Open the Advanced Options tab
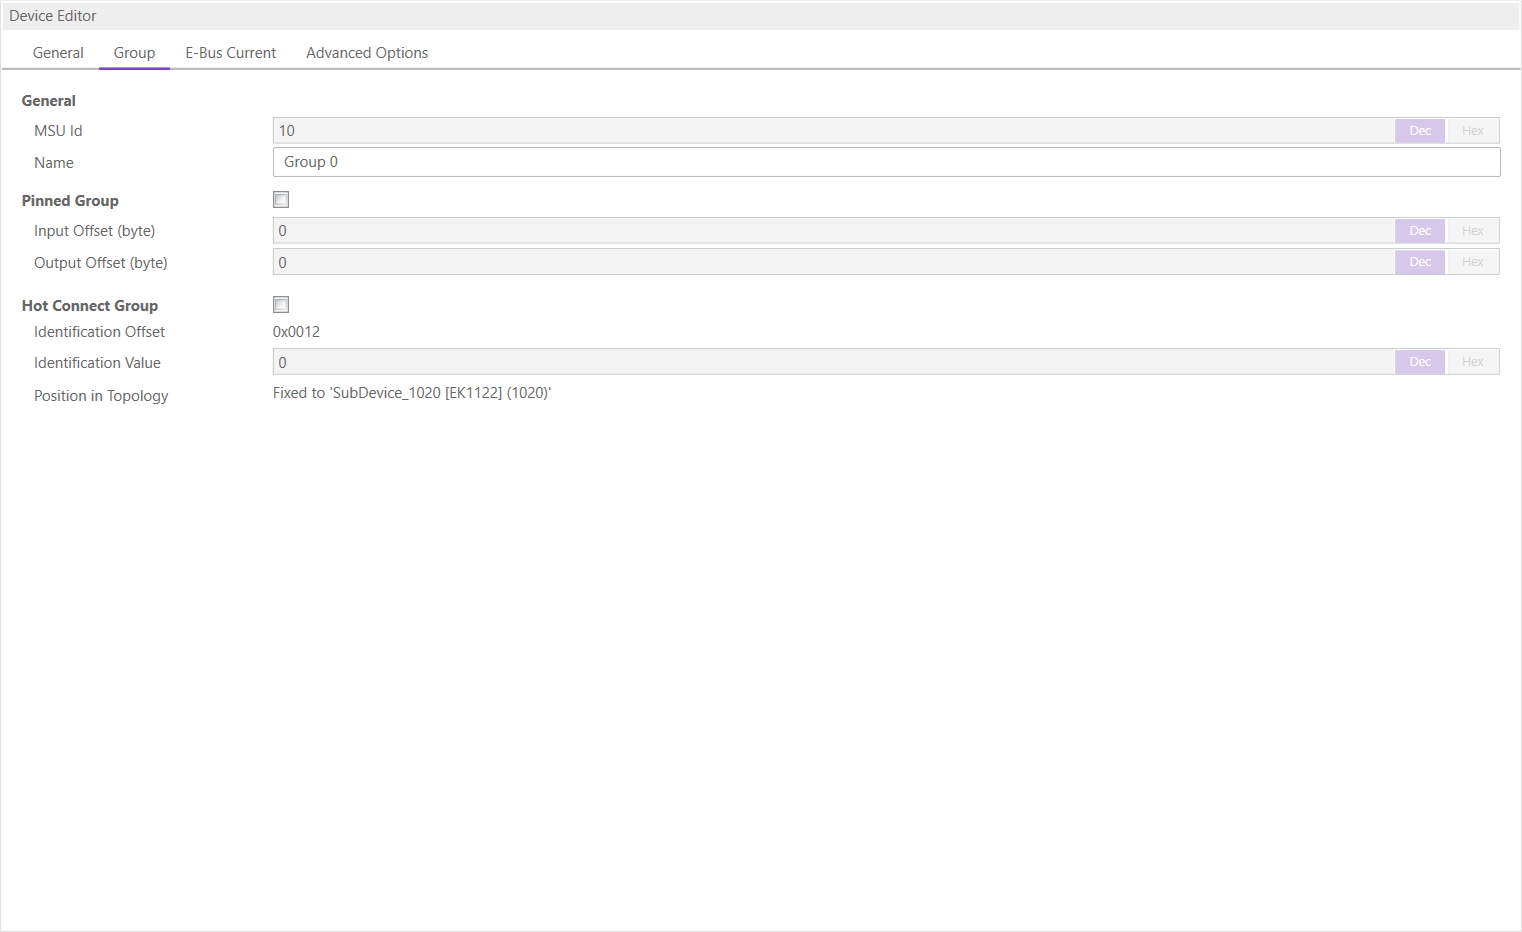The width and height of the screenshot is (1522, 932). pos(367,53)
